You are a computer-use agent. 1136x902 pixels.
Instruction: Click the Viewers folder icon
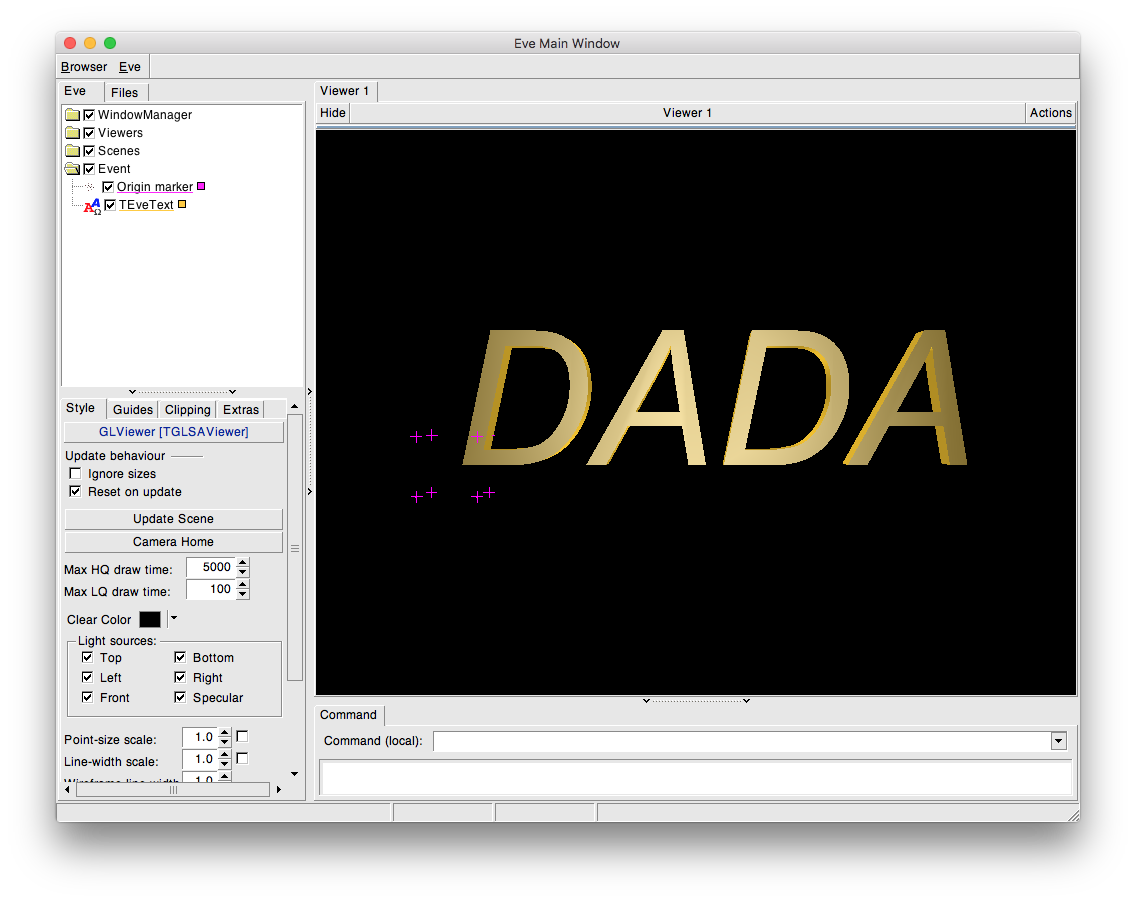[72, 133]
